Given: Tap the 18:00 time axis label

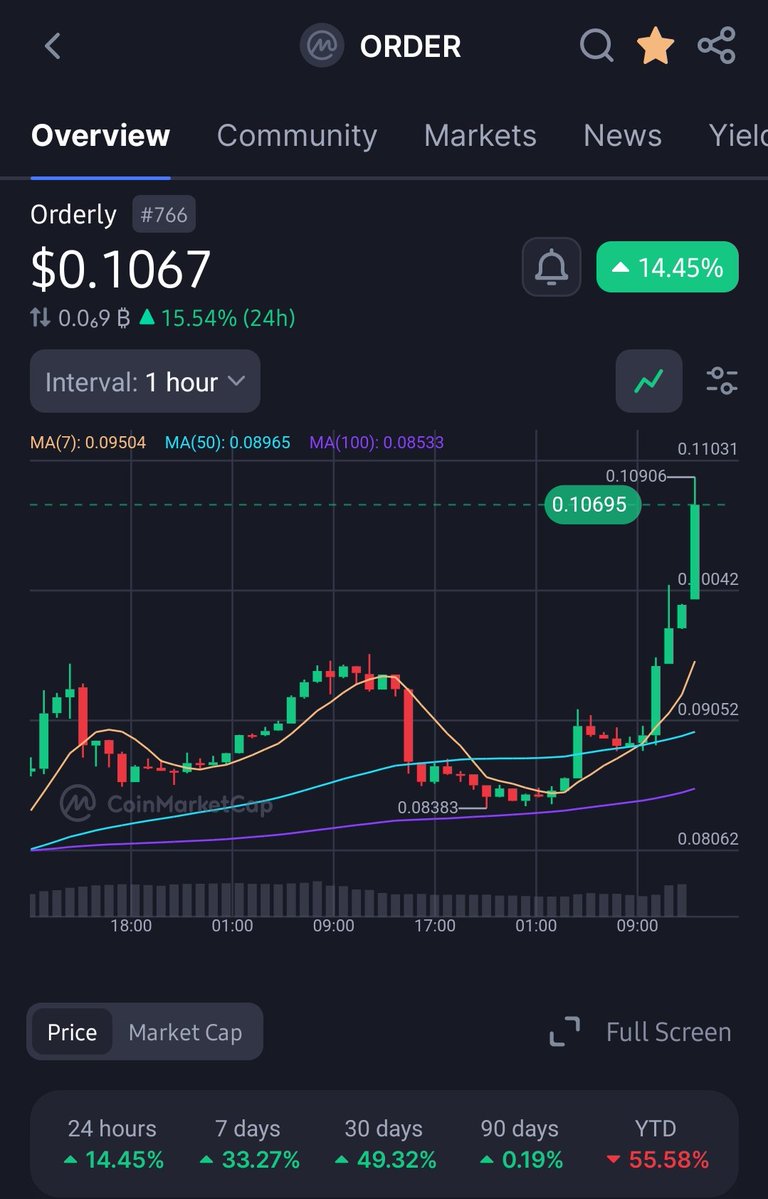Looking at the screenshot, I should click(131, 926).
